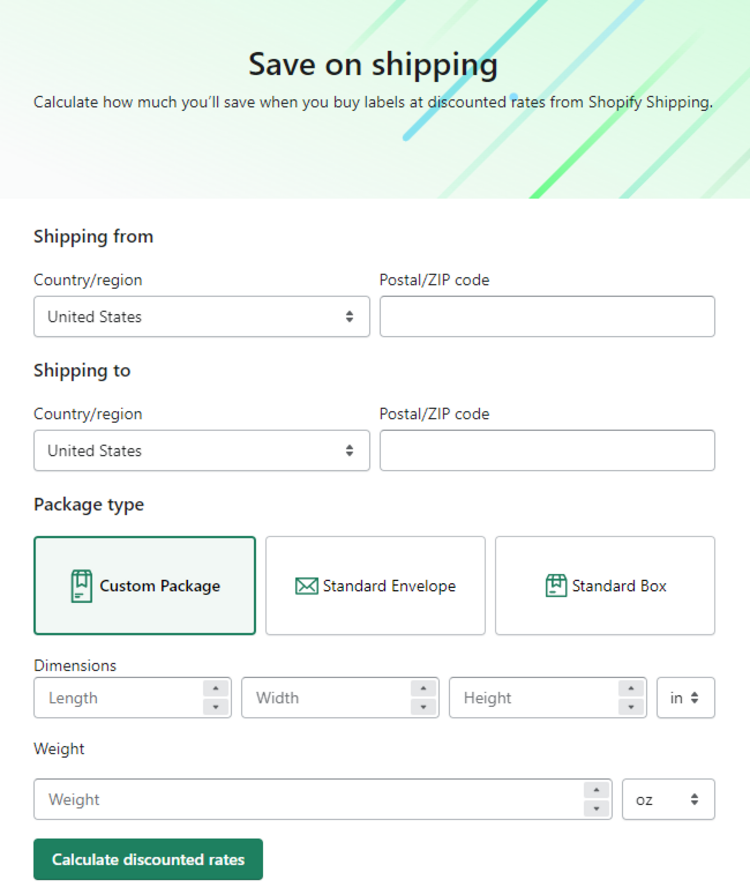Decrease Length using the down arrow
750x887 pixels.
coord(216,707)
